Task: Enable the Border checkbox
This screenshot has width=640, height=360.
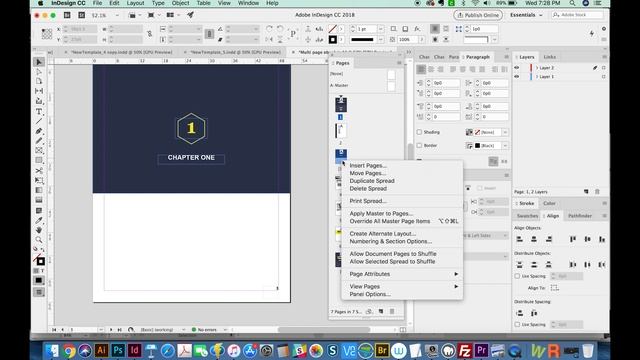Action: (419, 145)
